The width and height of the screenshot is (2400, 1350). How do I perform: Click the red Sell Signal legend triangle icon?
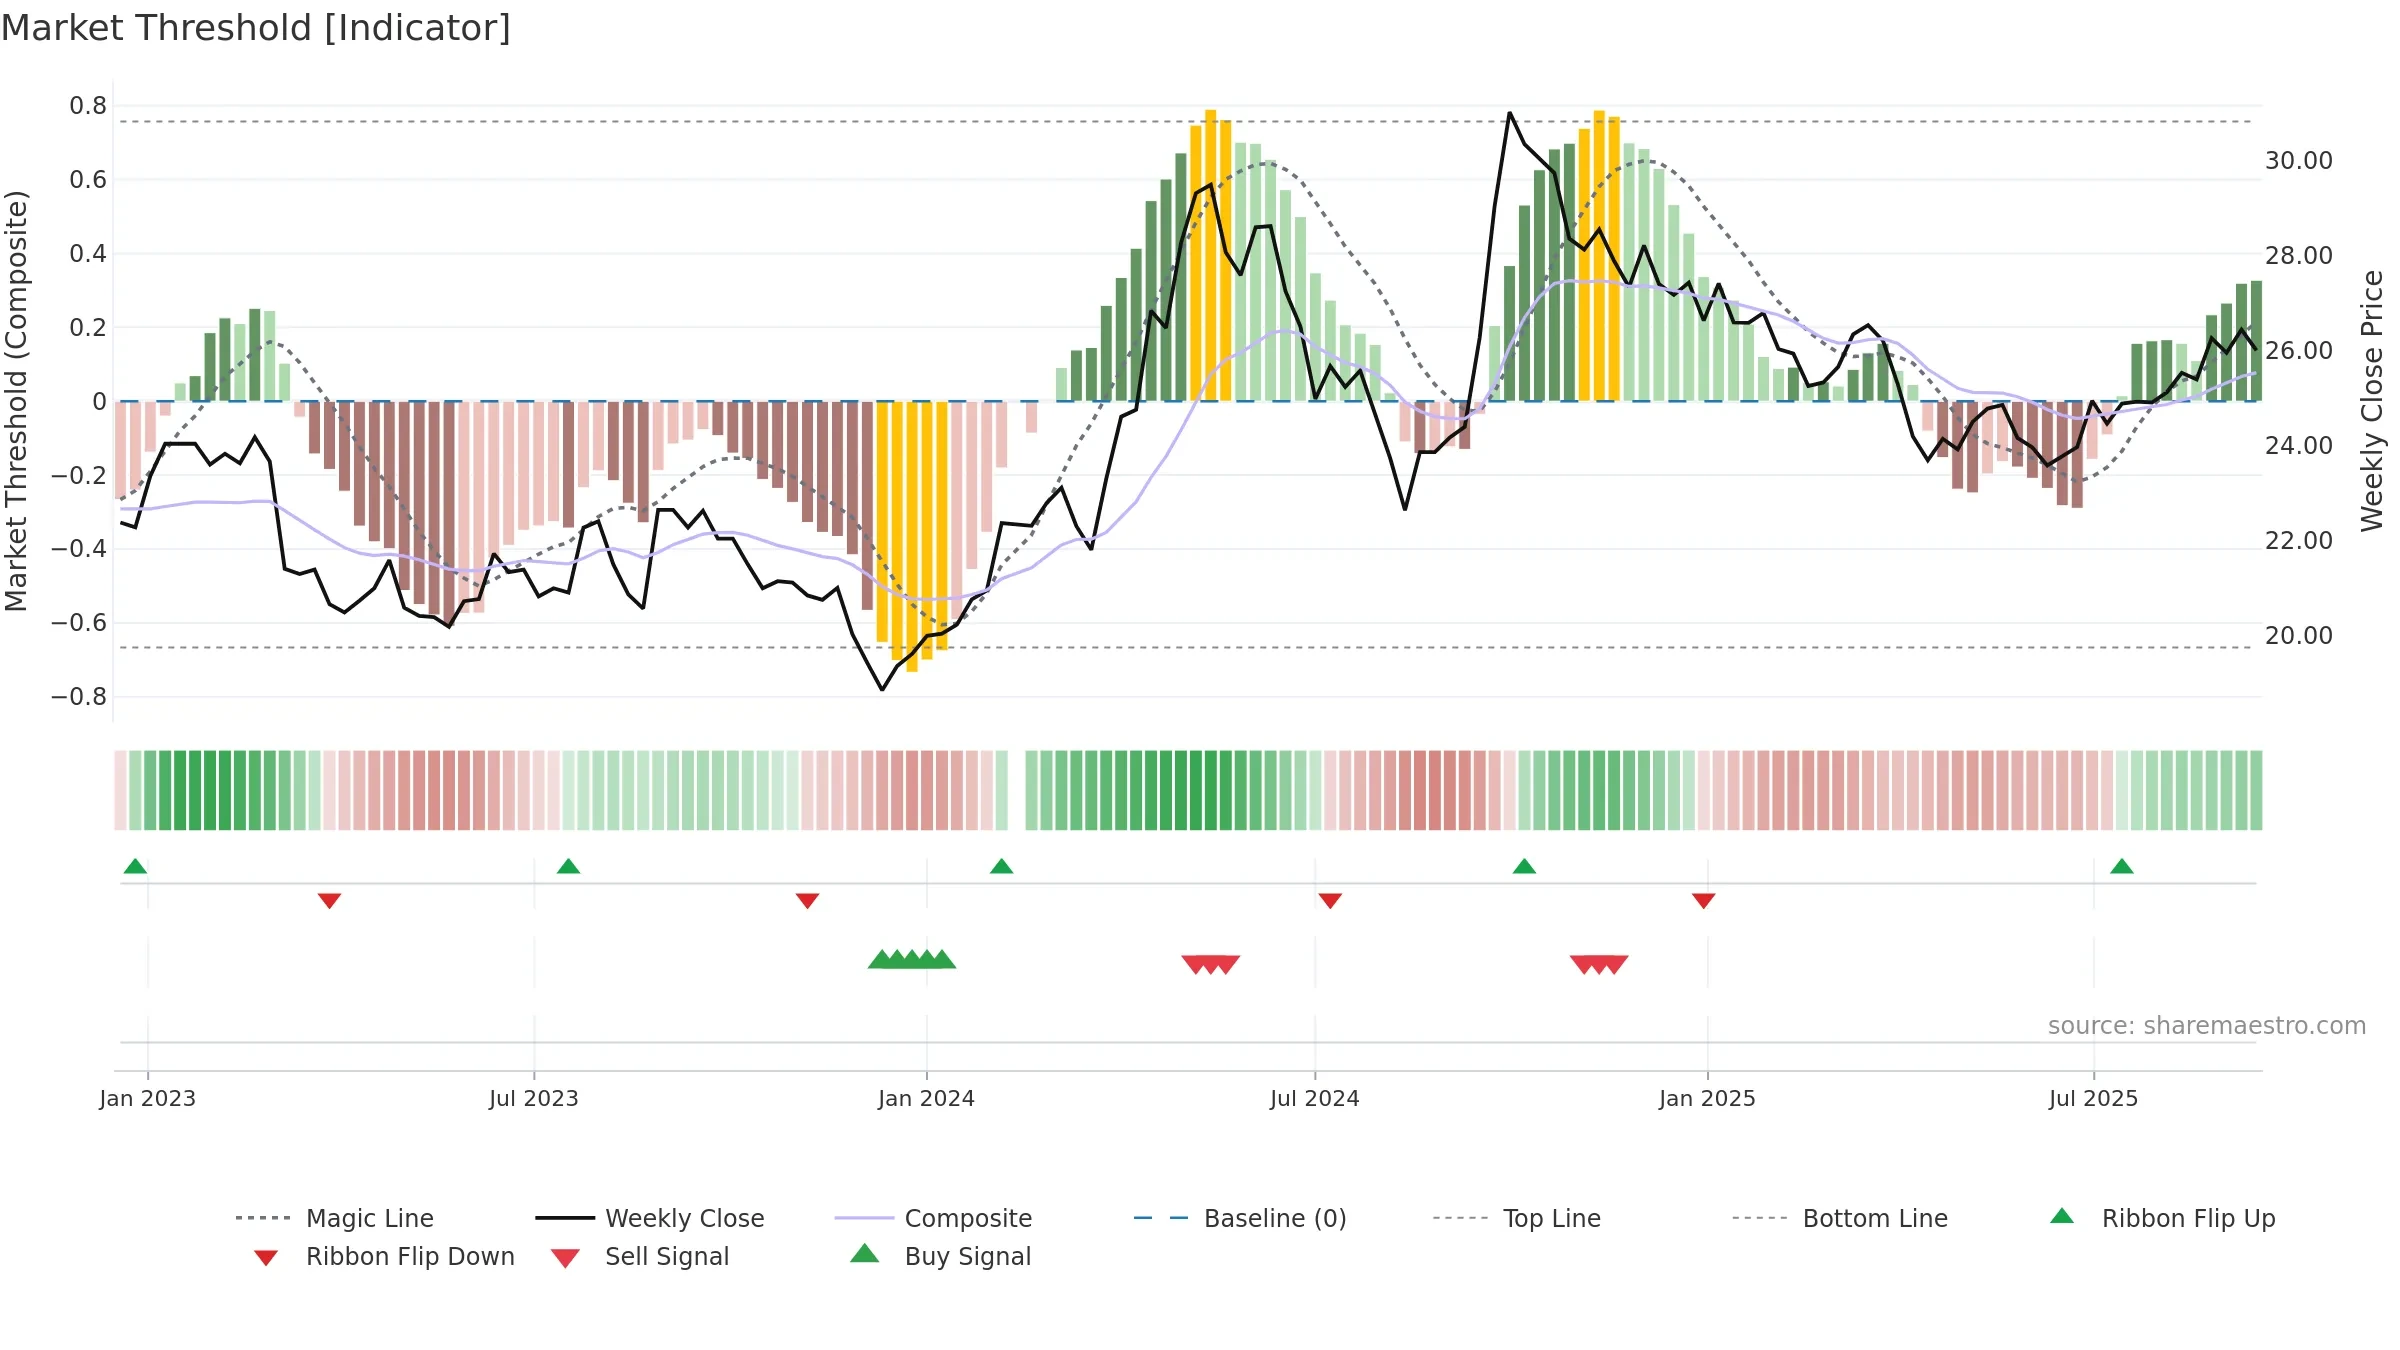[565, 1258]
